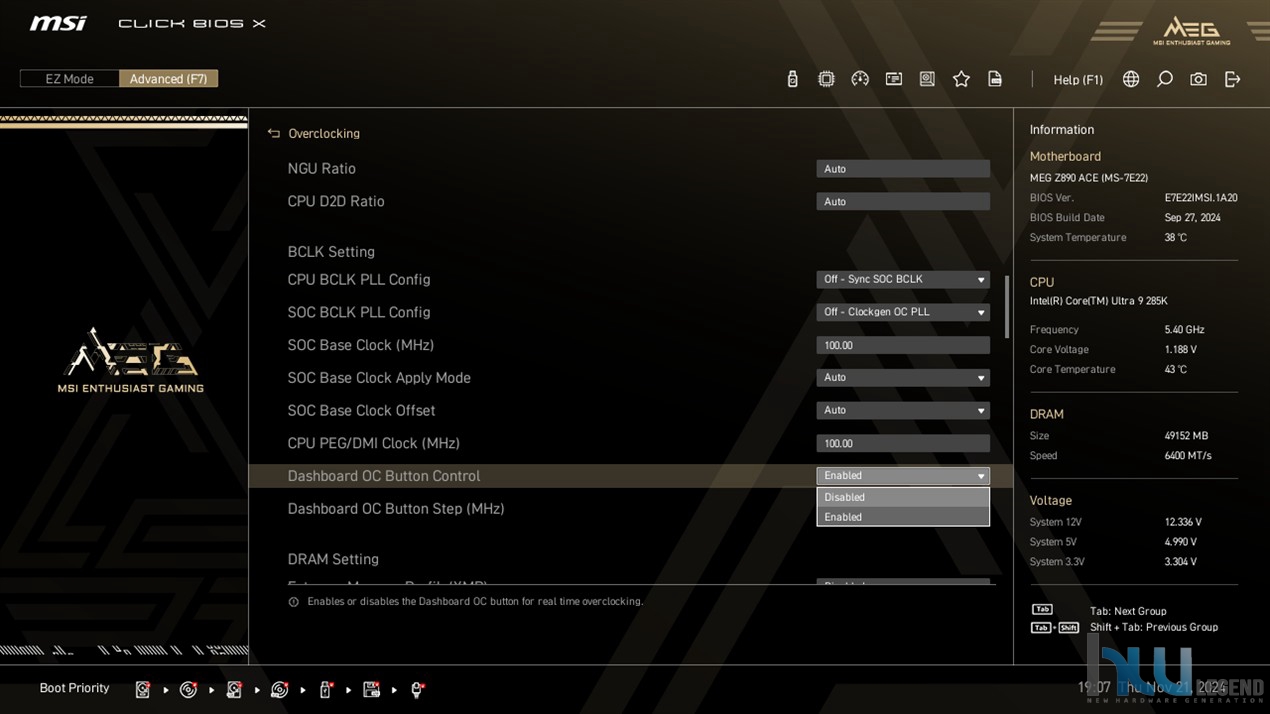This screenshot has height=714, width=1270.
Task: Open the hardware monitor board icon
Action: (x=927, y=79)
